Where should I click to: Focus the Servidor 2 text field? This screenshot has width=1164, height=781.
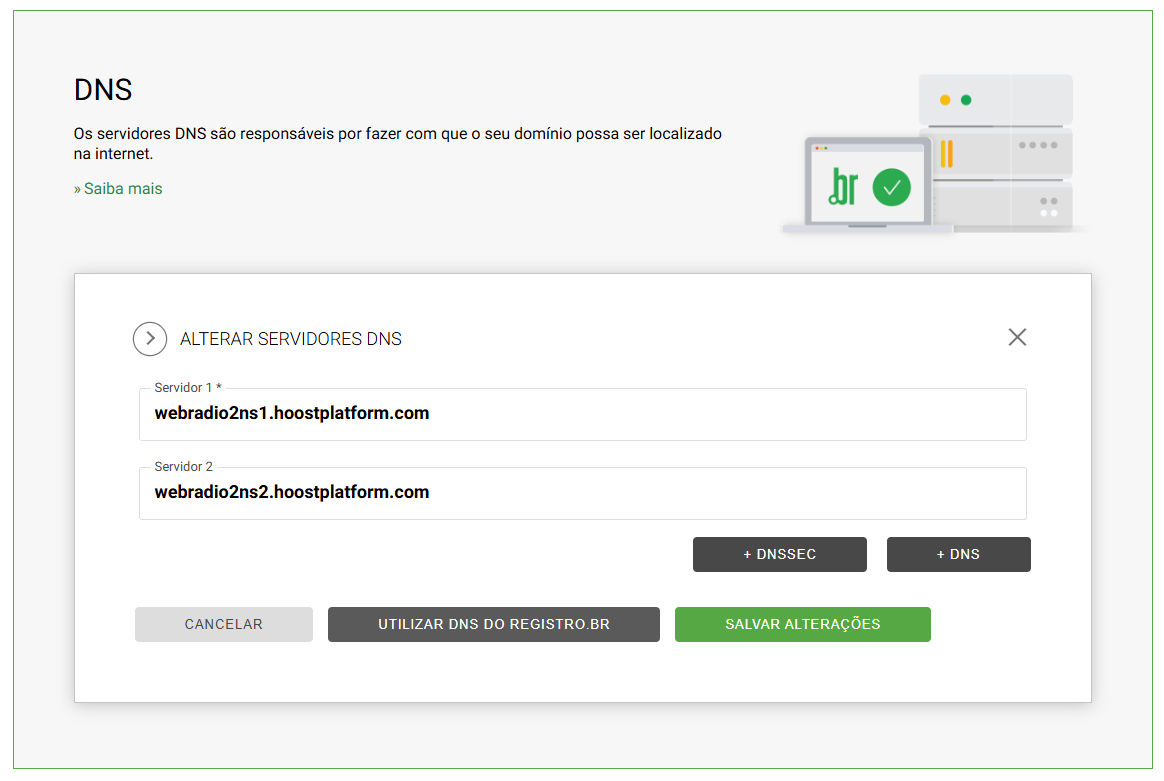pyautogui.click(x=582, y=493)
